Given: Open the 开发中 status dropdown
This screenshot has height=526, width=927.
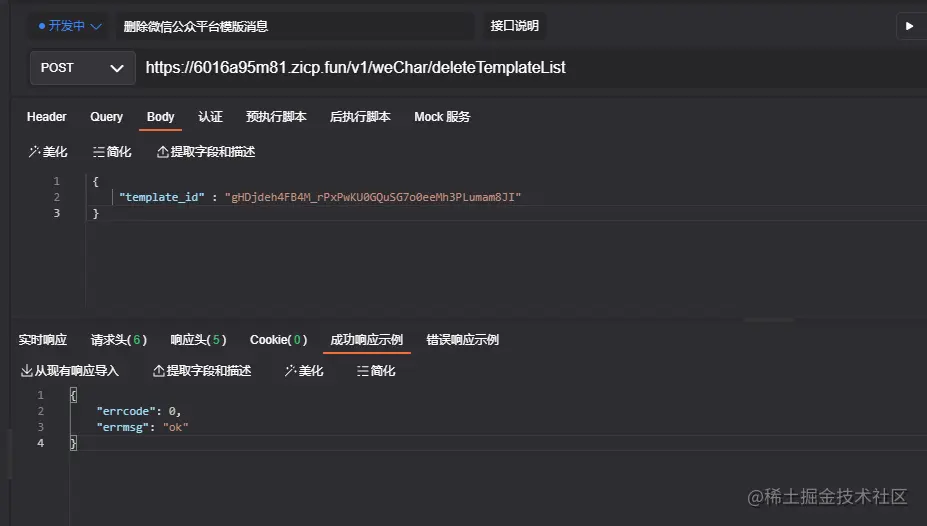Looking at the screenshot, I should point(69,26).
